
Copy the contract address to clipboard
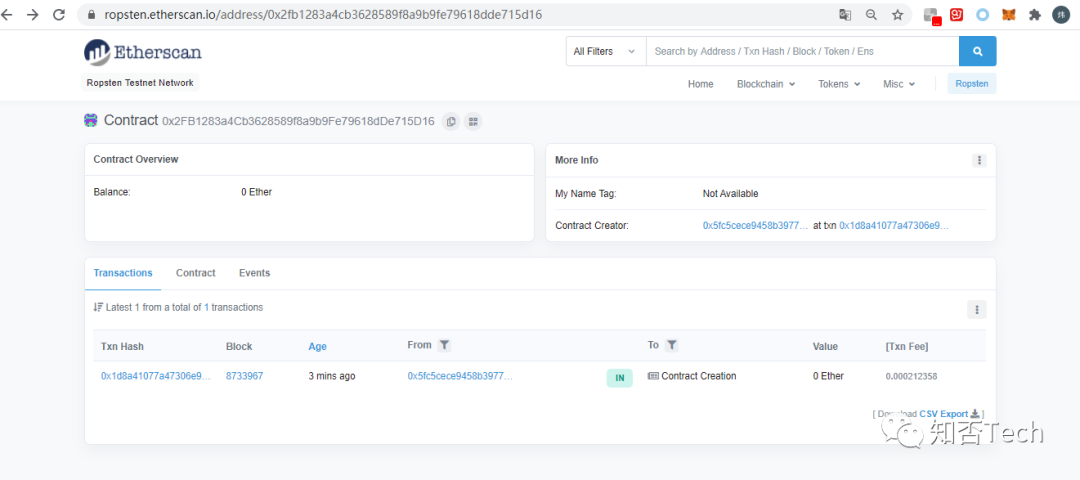[x=451, y=121]
